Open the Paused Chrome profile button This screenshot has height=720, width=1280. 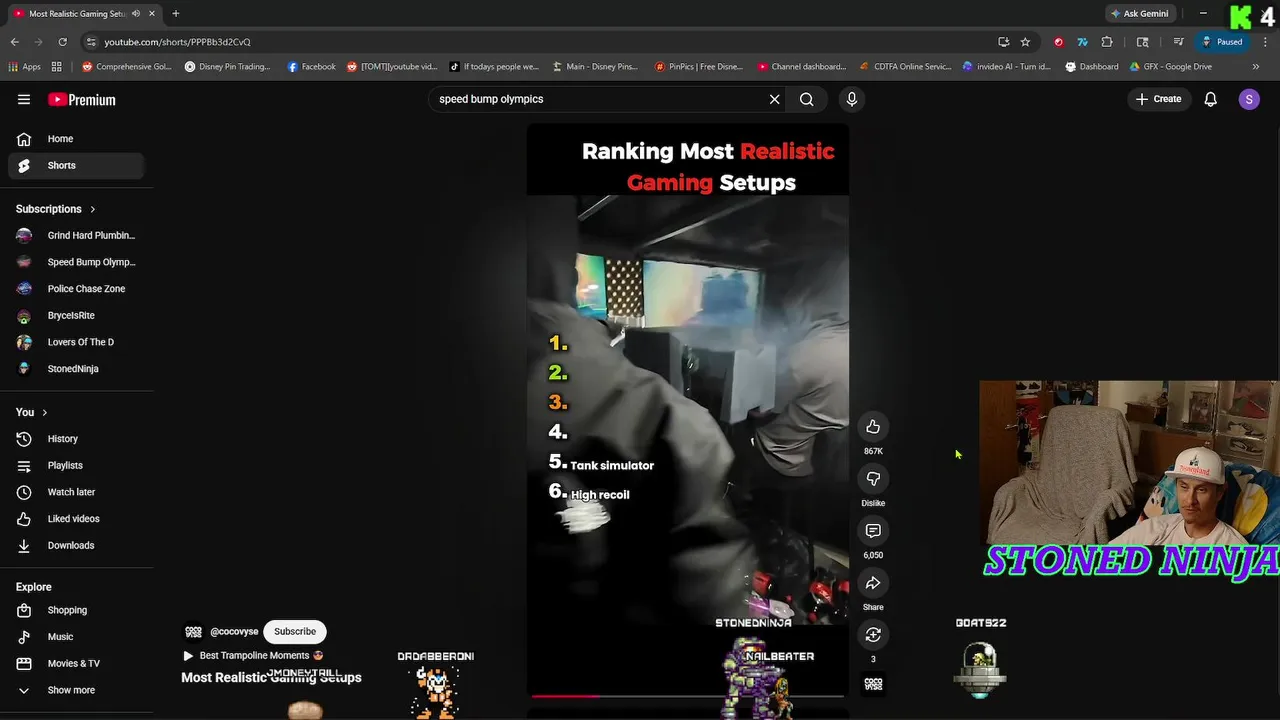tap(1222, 42)
